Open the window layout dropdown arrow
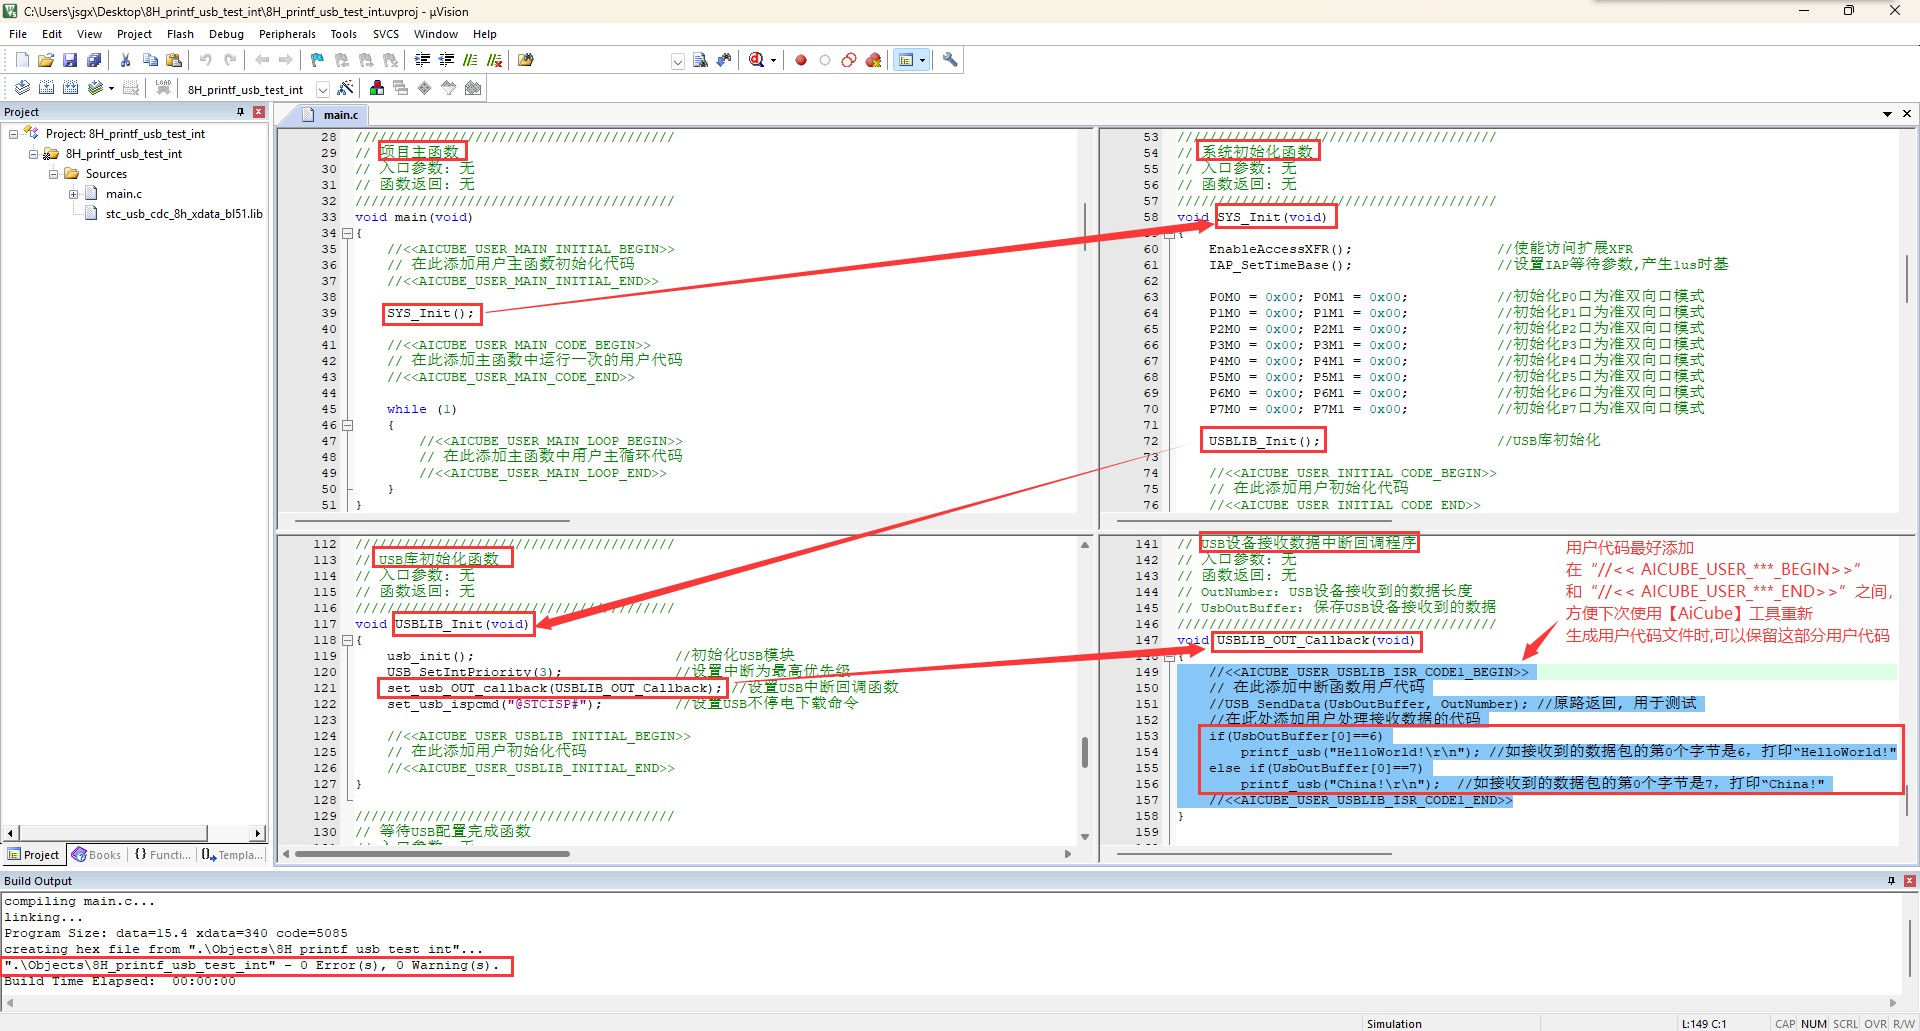The image size is (1920, 1031). (x=922, y=60)
